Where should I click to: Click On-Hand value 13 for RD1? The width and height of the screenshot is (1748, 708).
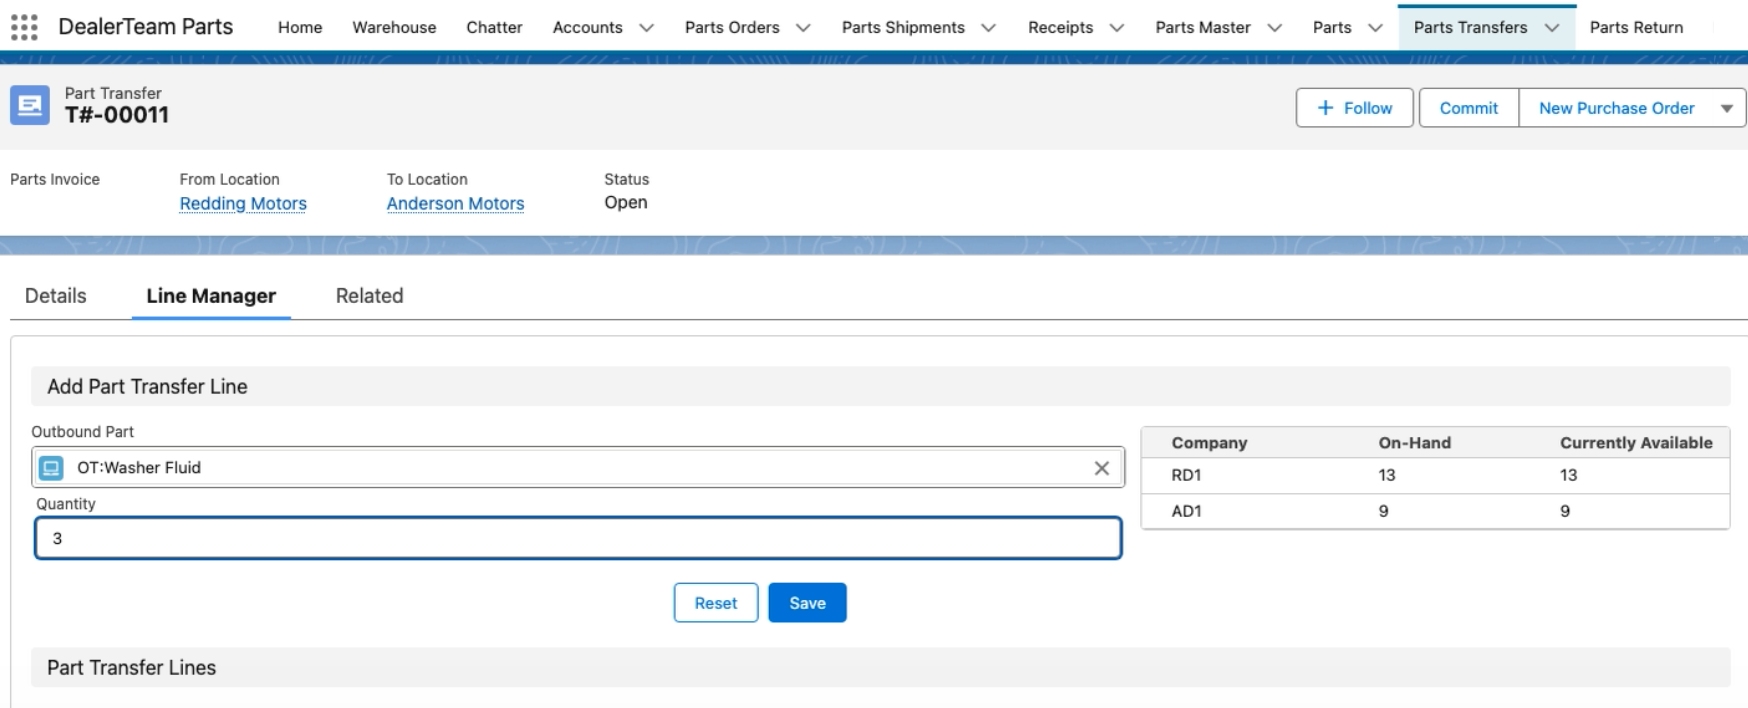point(1386,475)
